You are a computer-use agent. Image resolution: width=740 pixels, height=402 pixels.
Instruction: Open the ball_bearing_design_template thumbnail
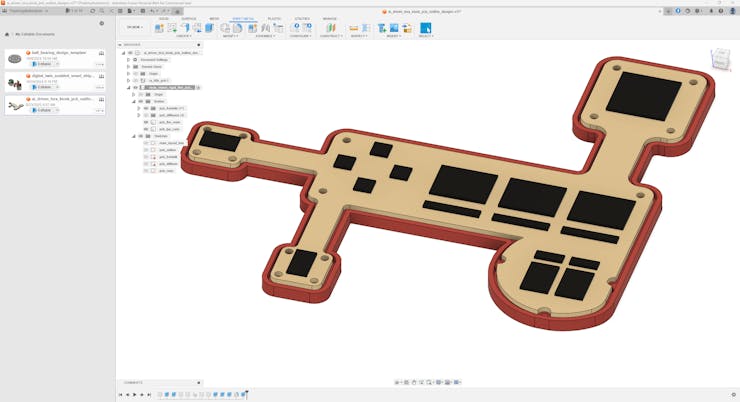pyautogui.click(x=15, y=59)
